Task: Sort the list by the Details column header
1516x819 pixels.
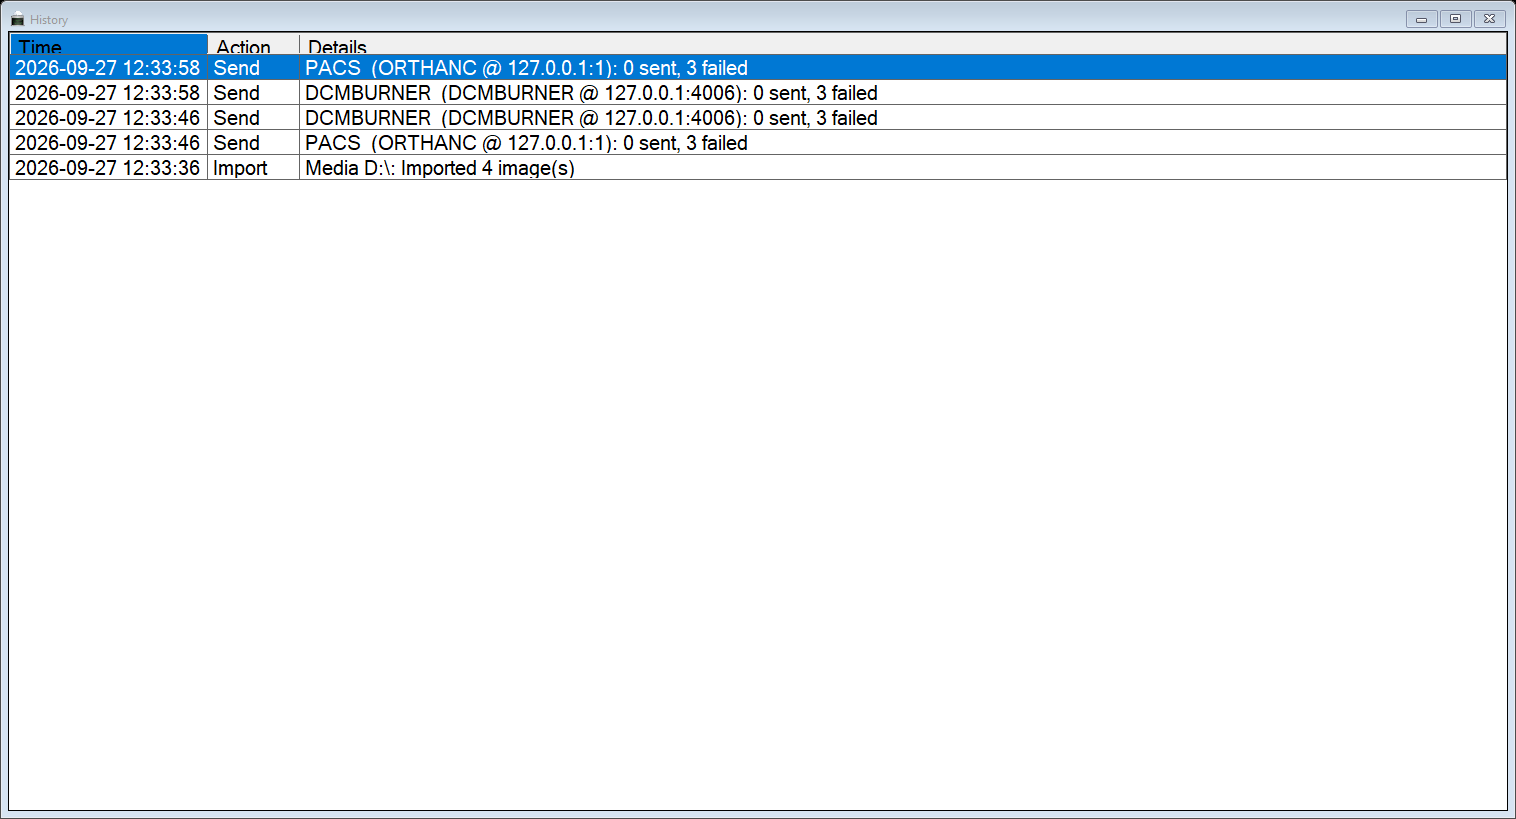Action: coord(903,45)
